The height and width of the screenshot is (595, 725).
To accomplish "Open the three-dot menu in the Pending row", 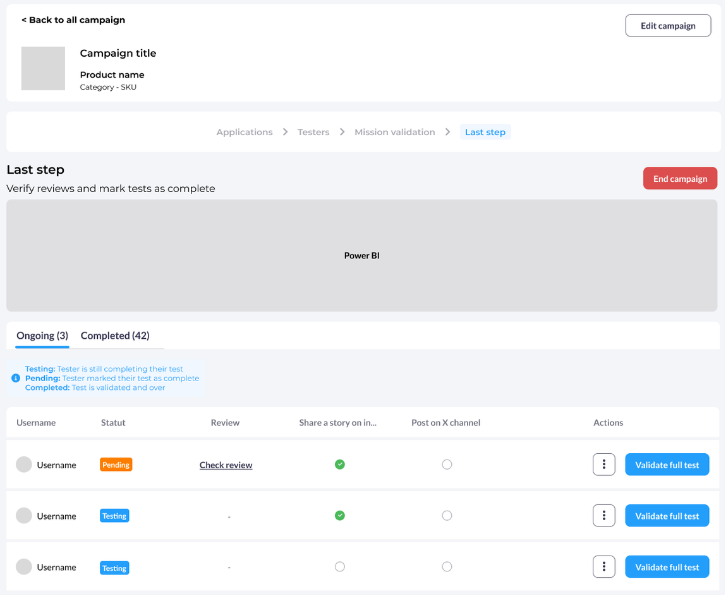I will coord(603,464).
